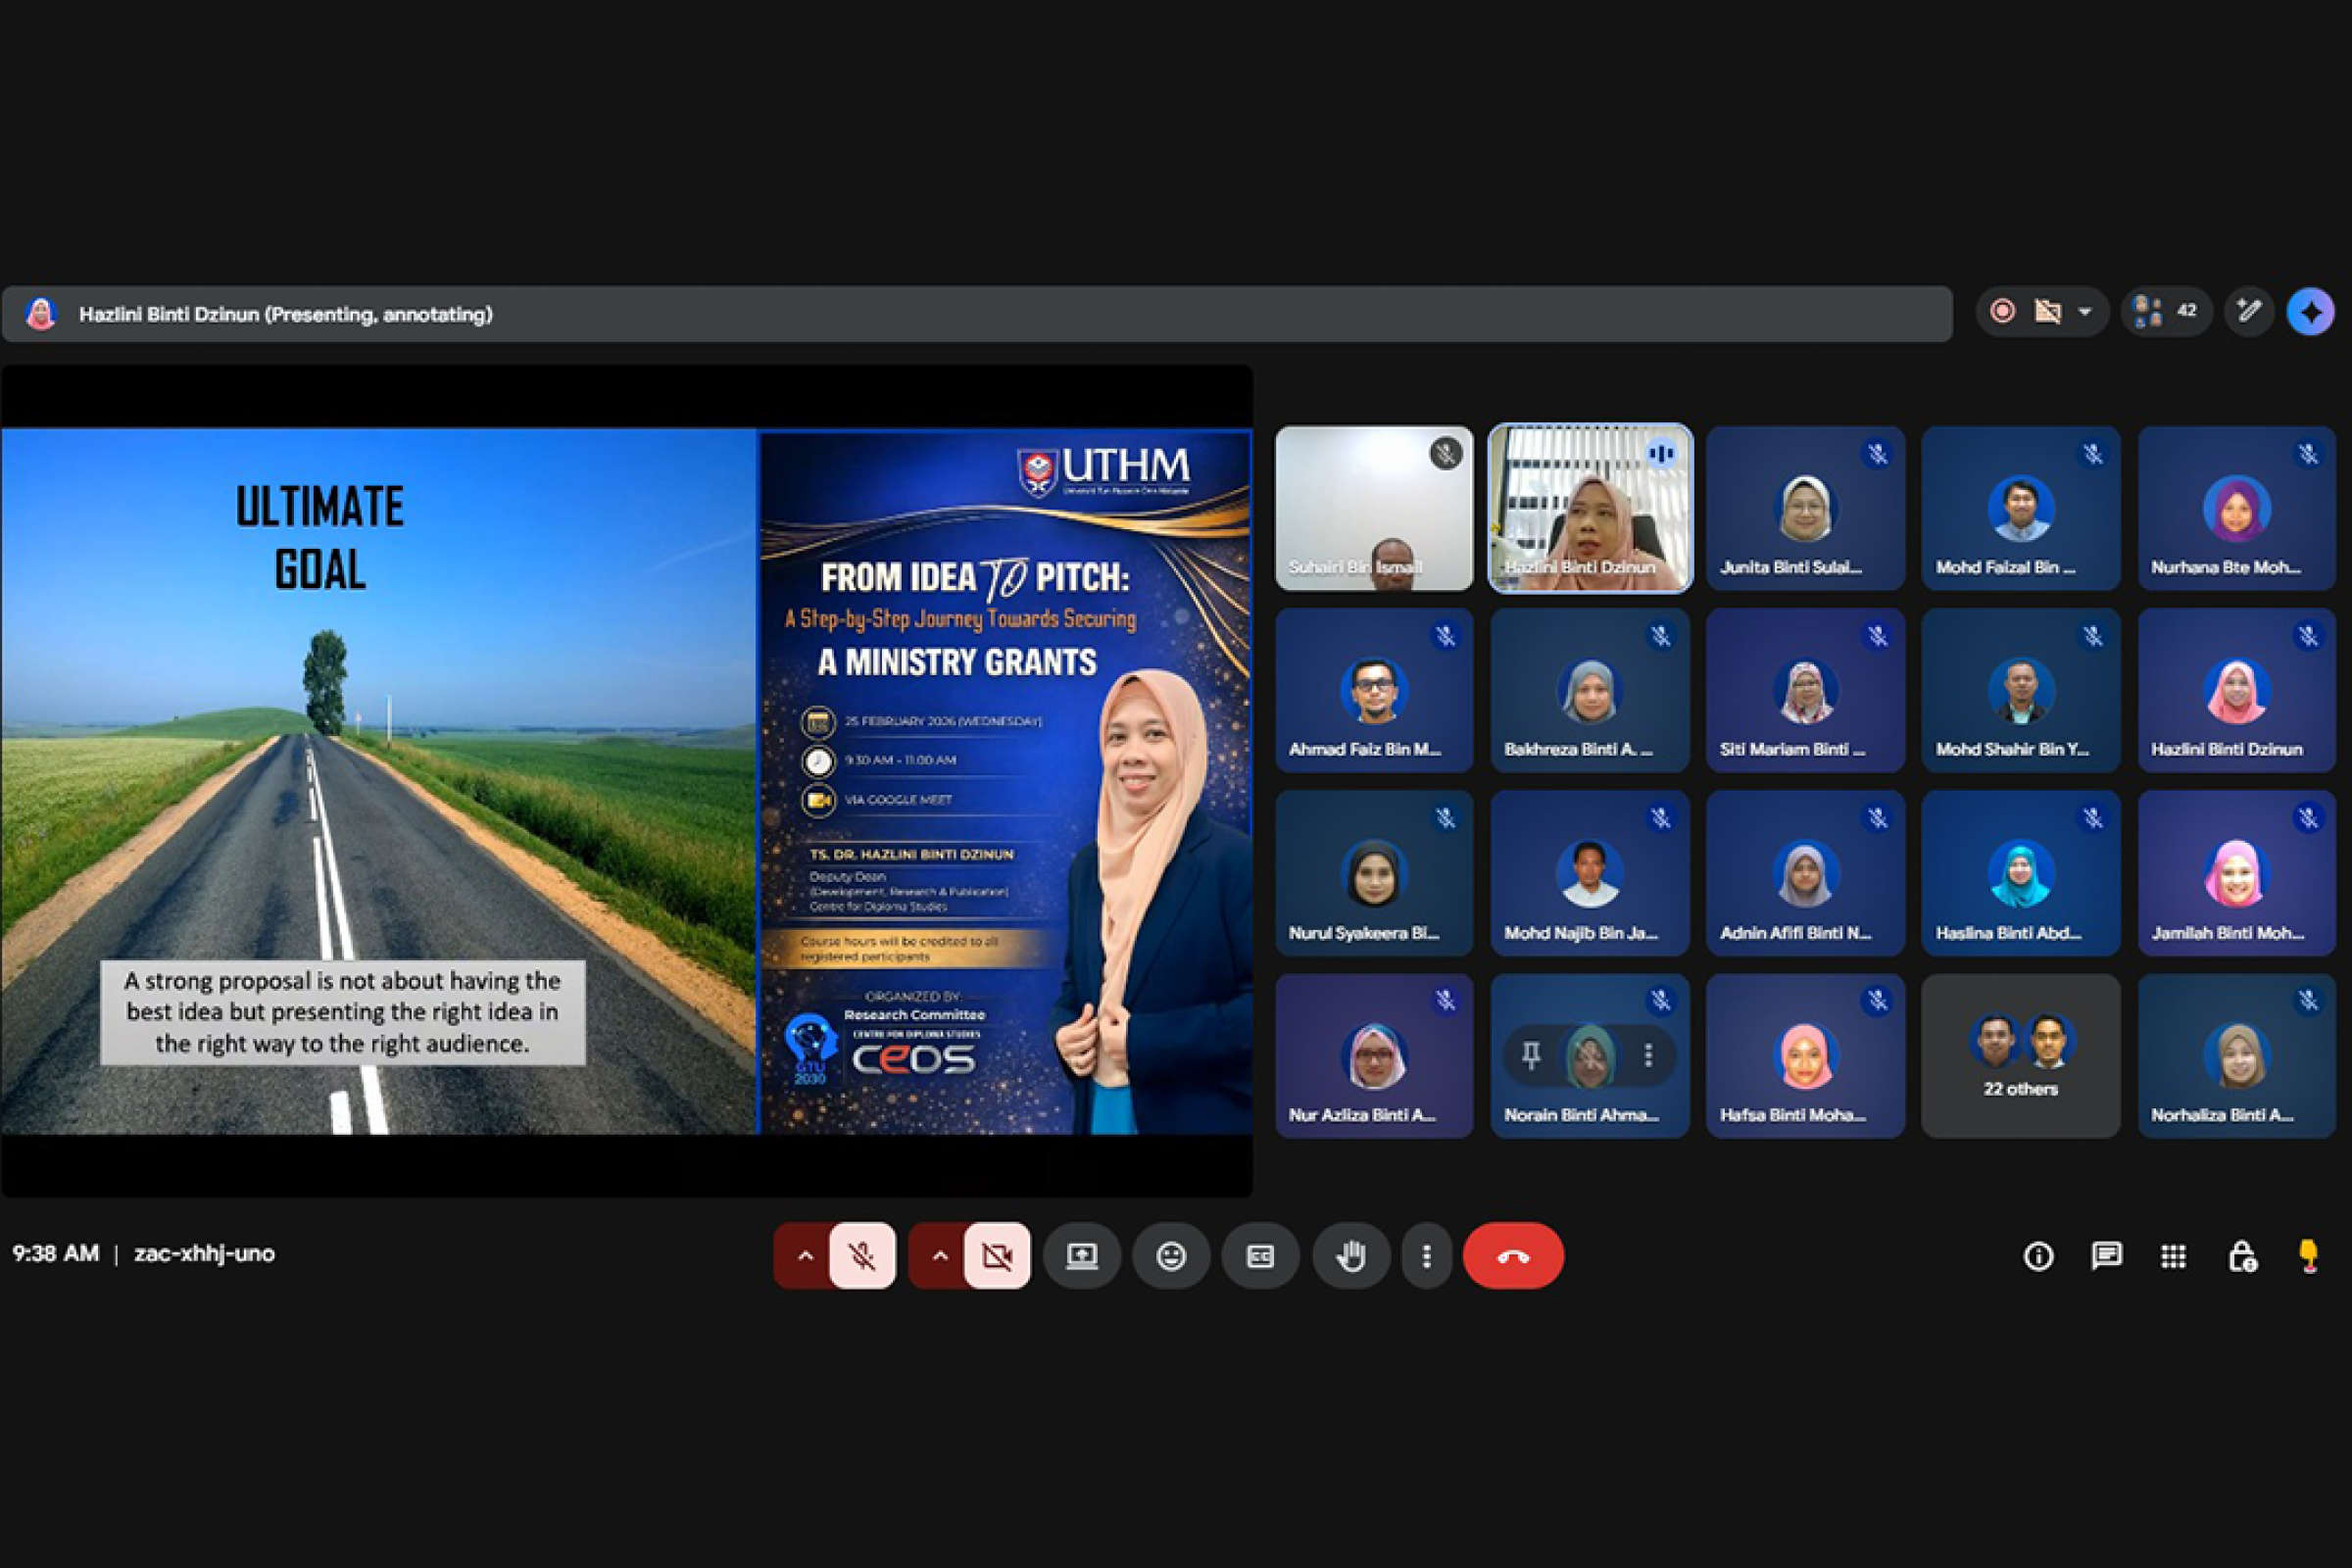The height and width of the screenshot is (1568, 2352).
Task: Expand the camera video settings chevron
Action: click(941, 1256)
